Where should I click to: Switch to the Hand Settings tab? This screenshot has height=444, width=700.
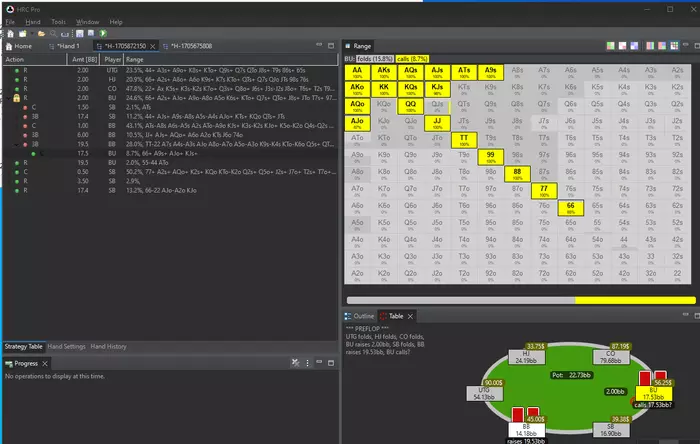coord(66,346)
